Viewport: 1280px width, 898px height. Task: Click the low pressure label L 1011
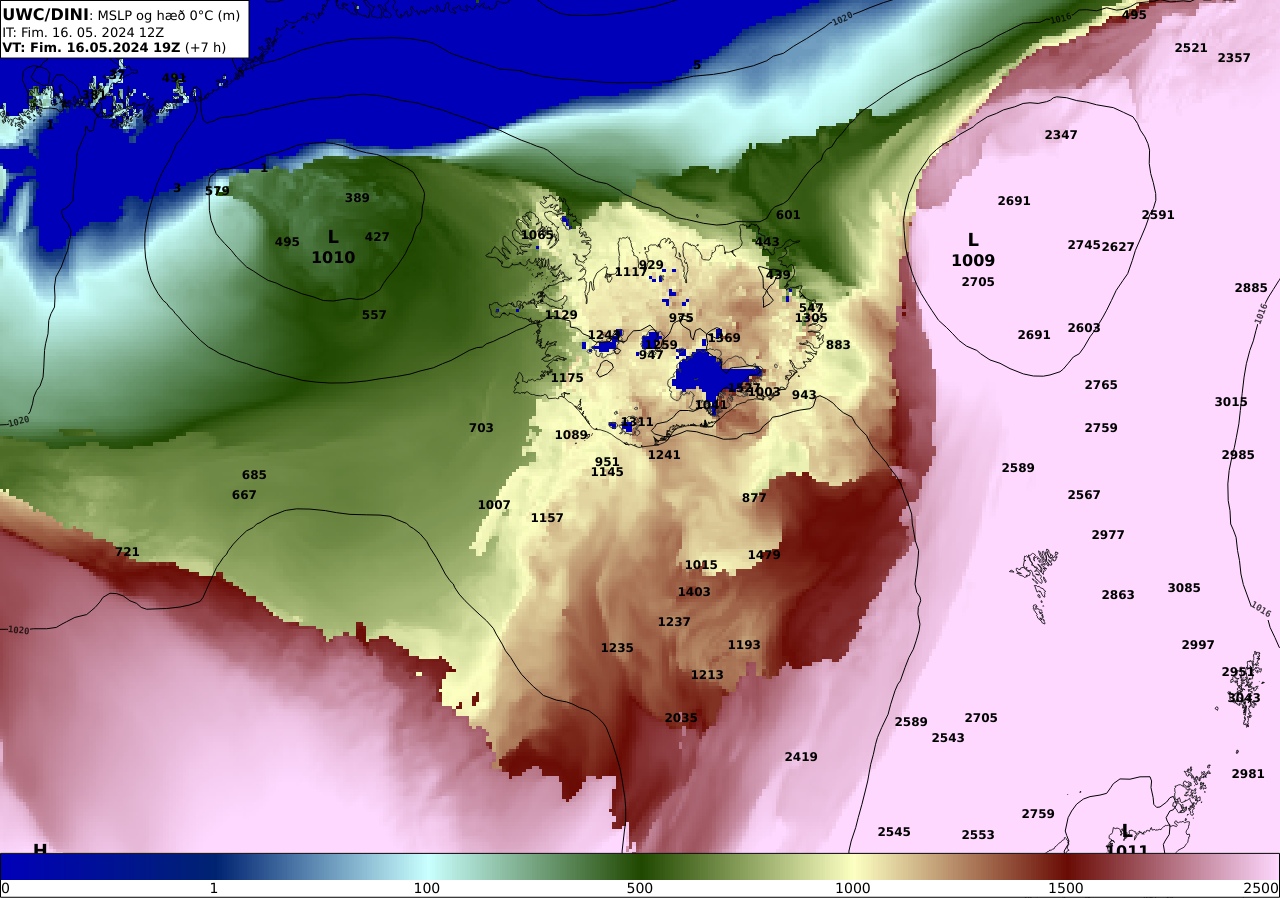pyautogui.click(x=1127, y=842)
